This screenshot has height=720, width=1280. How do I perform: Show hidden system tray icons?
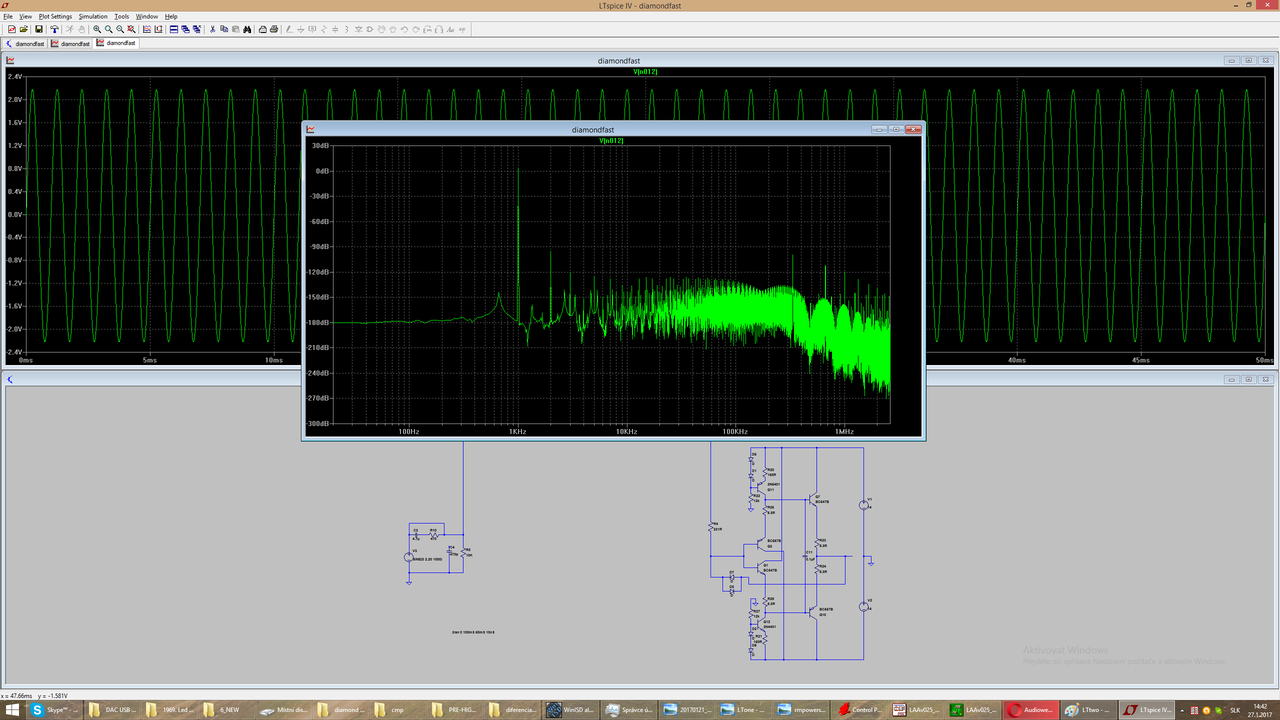pyautogui.click(x=1183, y=709)
